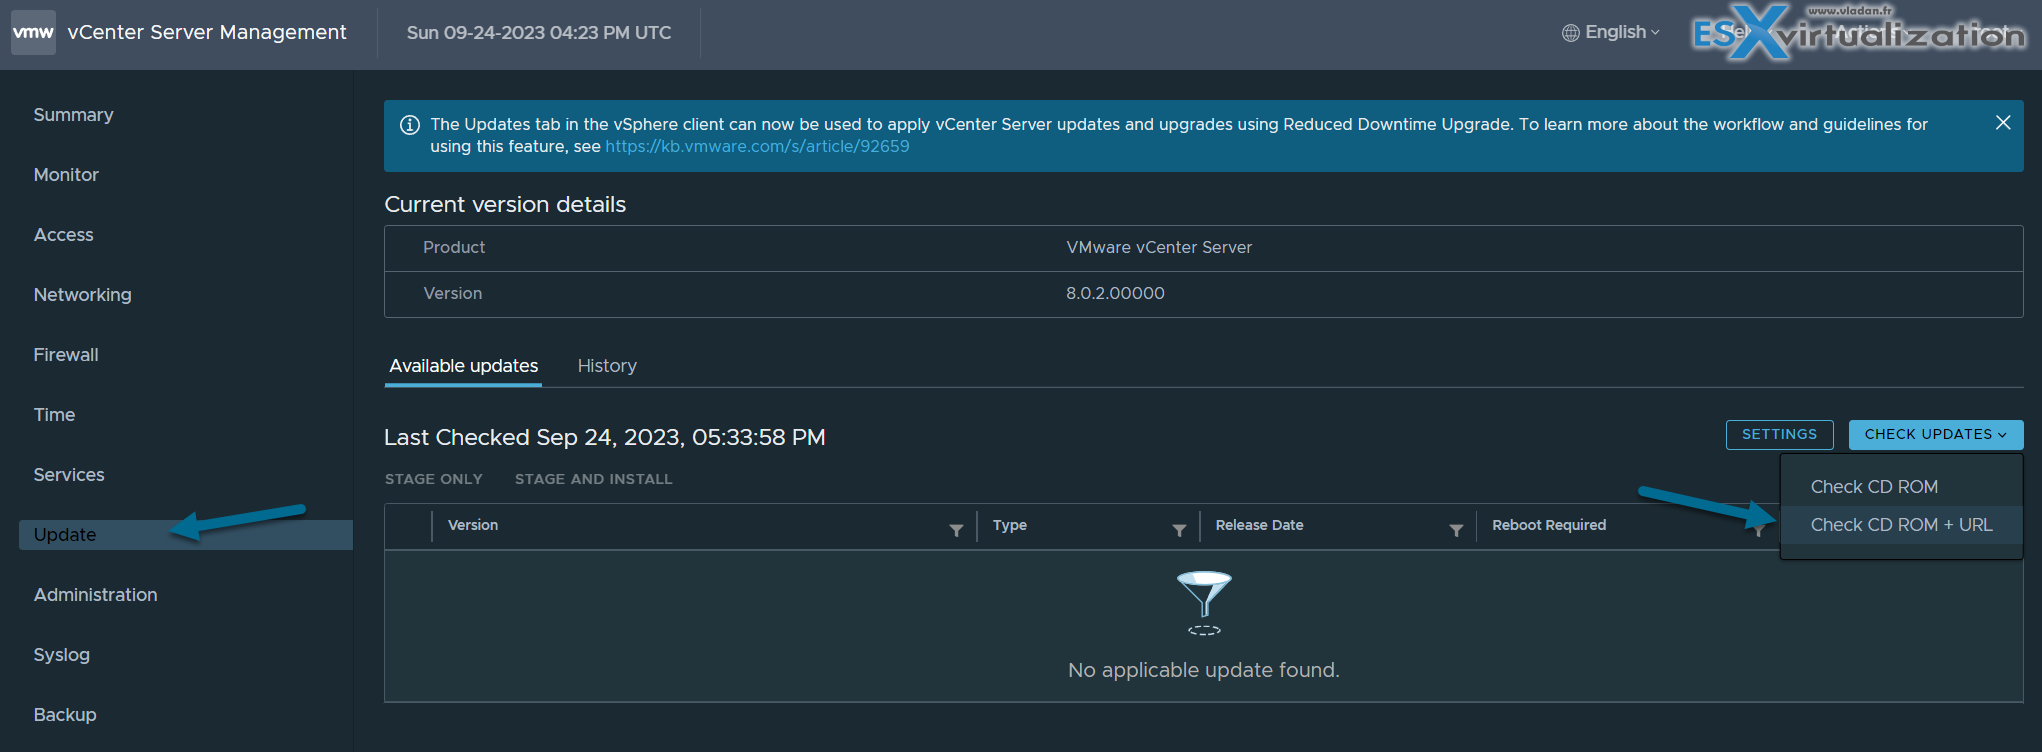Filter the Type column
2042x752 pixels.
click(1179, 530)
